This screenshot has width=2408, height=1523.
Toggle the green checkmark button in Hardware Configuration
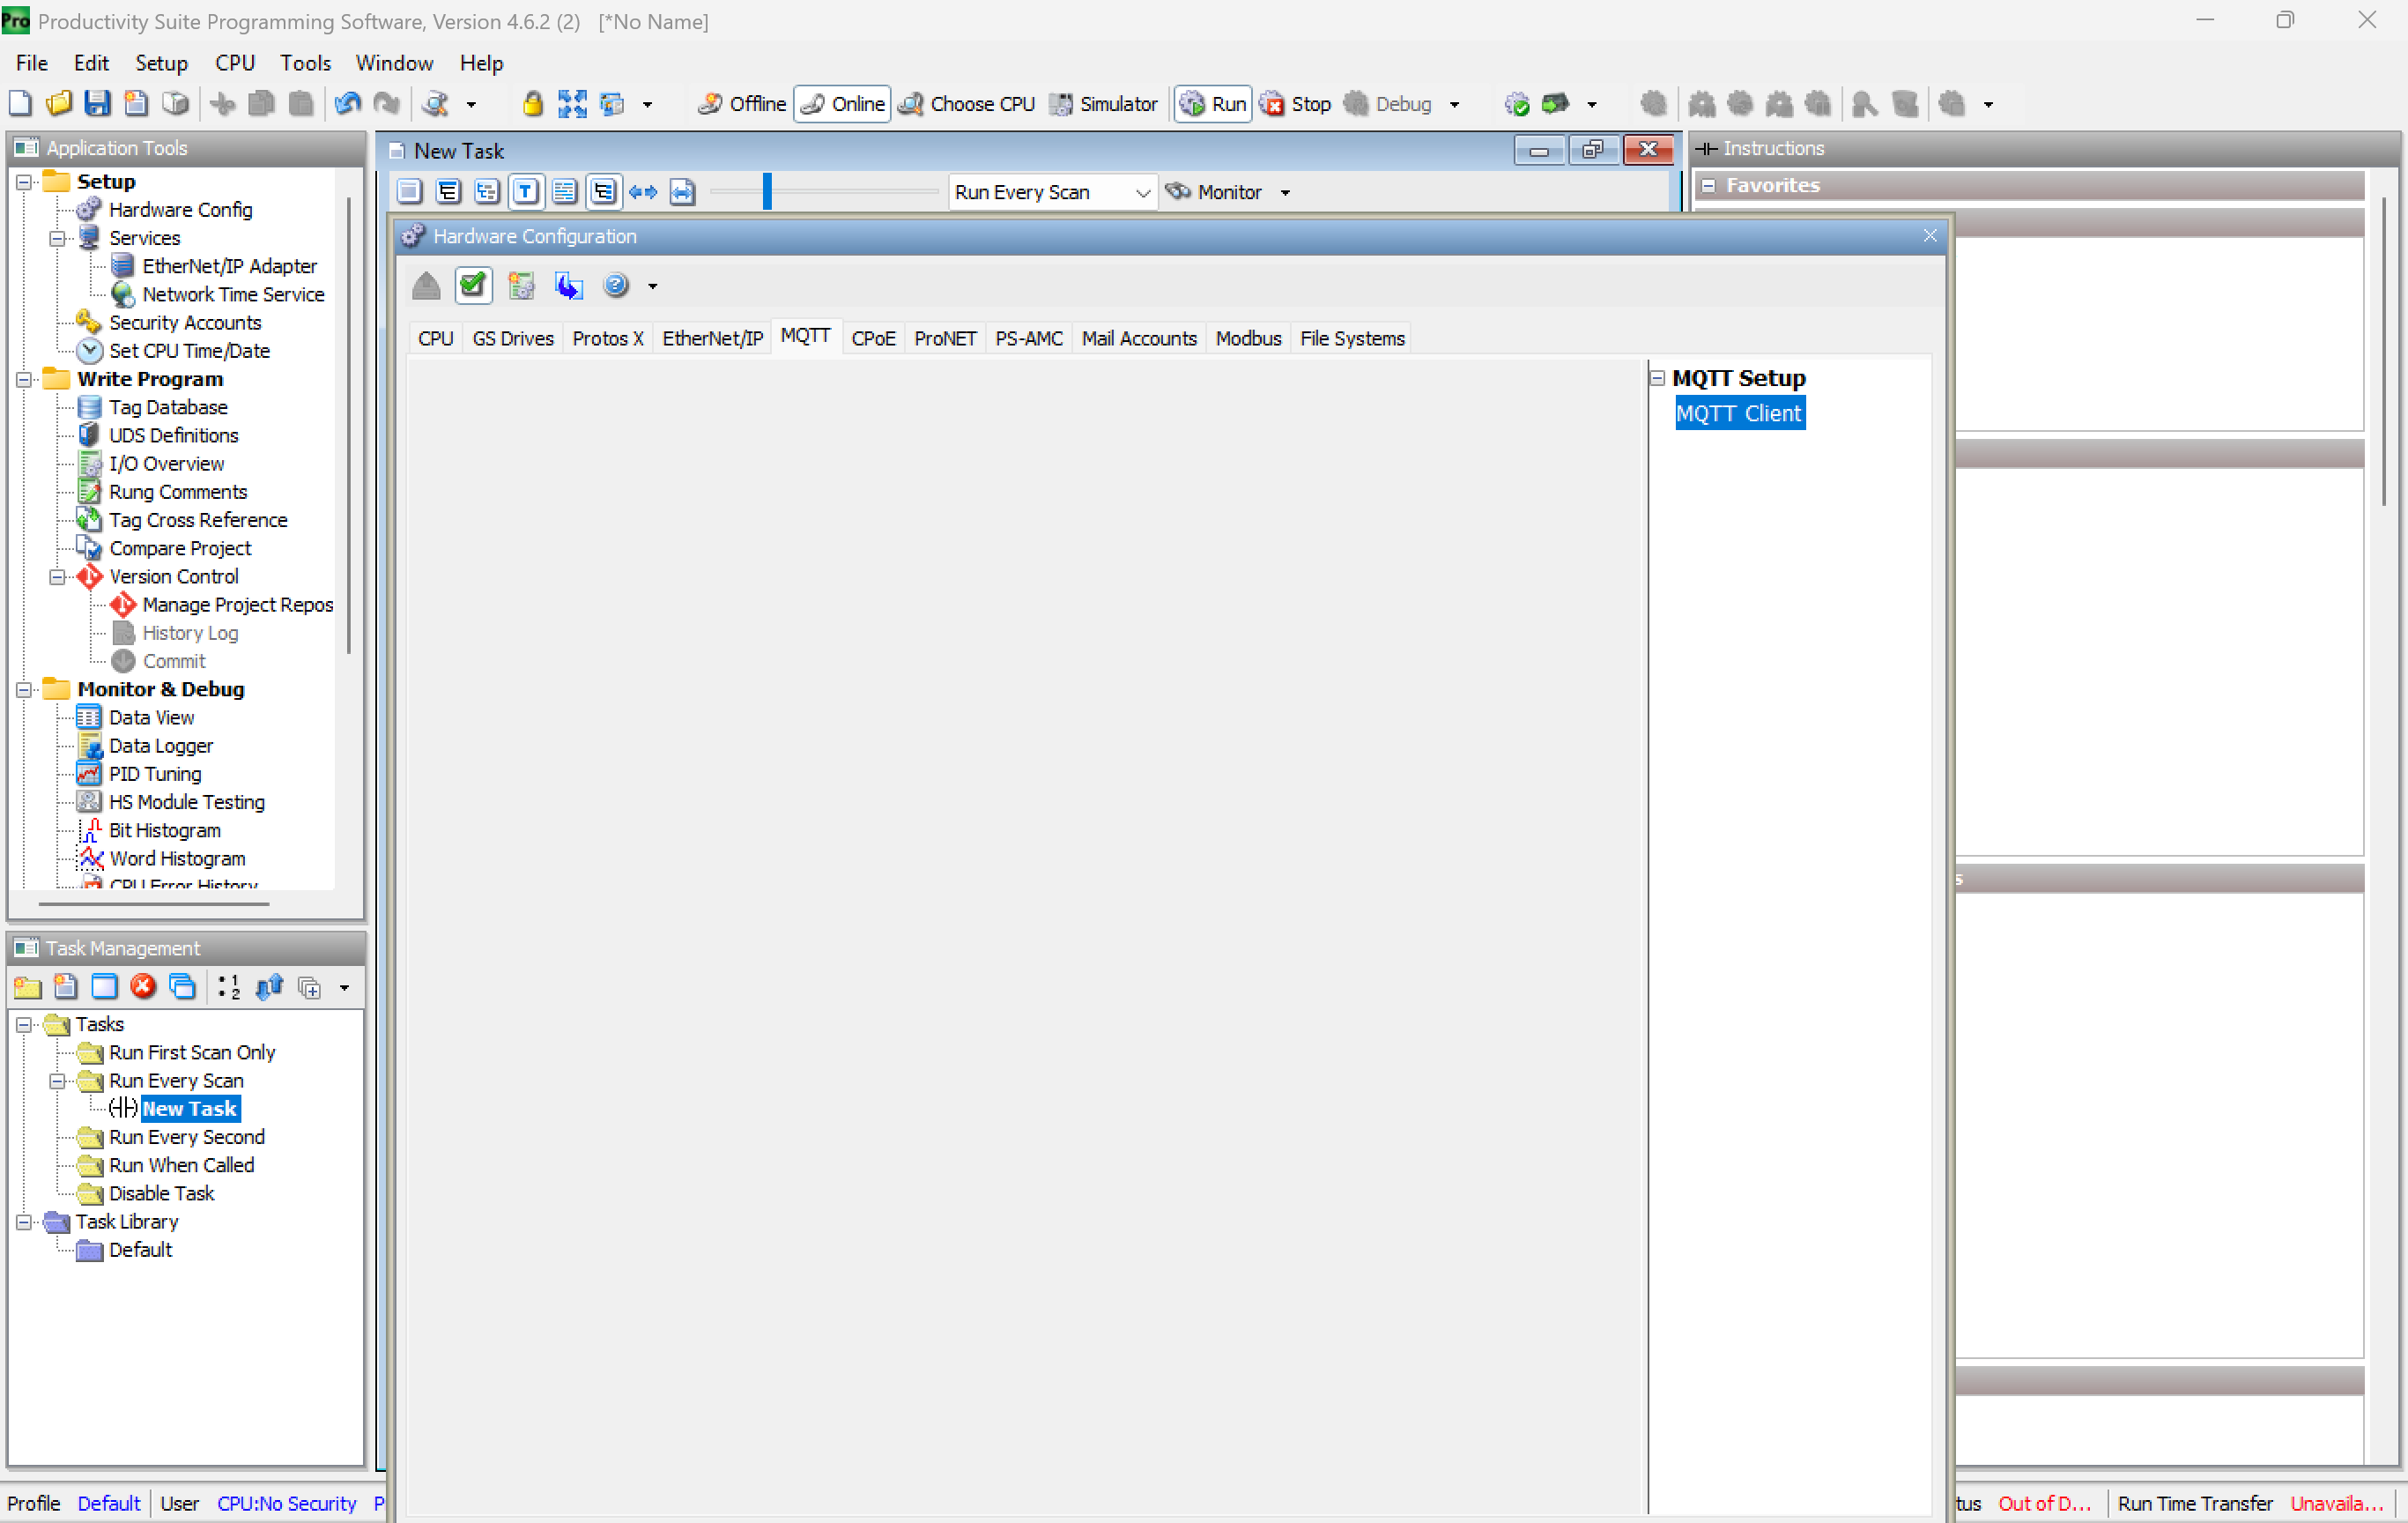(473, 286)
